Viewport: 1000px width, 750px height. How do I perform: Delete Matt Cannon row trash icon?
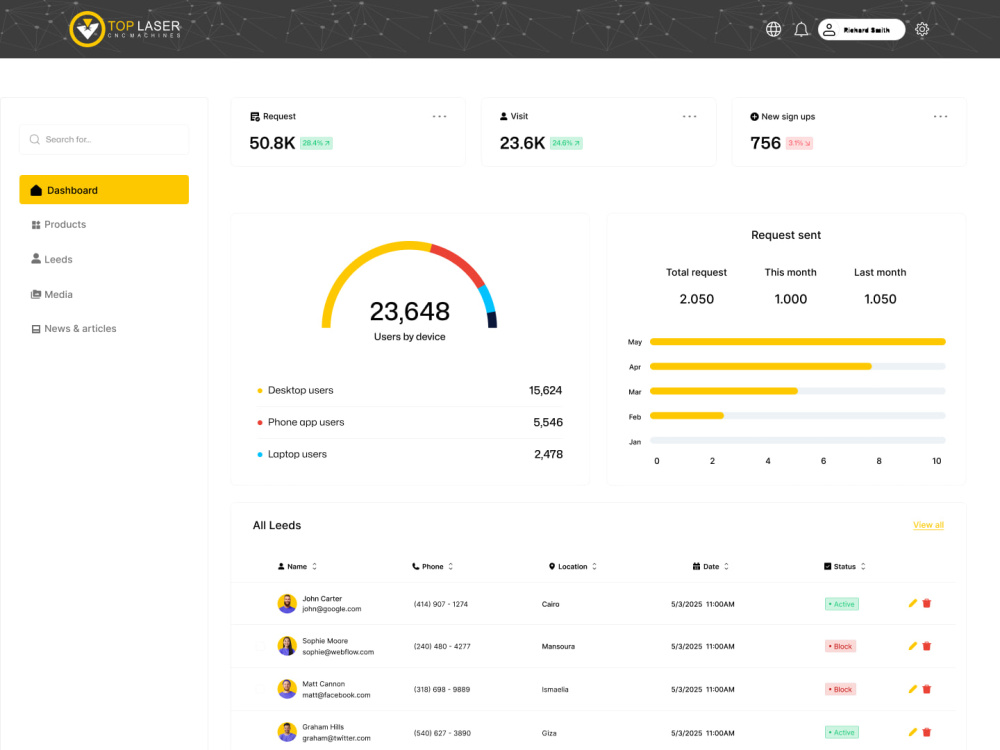coord(927,689)
